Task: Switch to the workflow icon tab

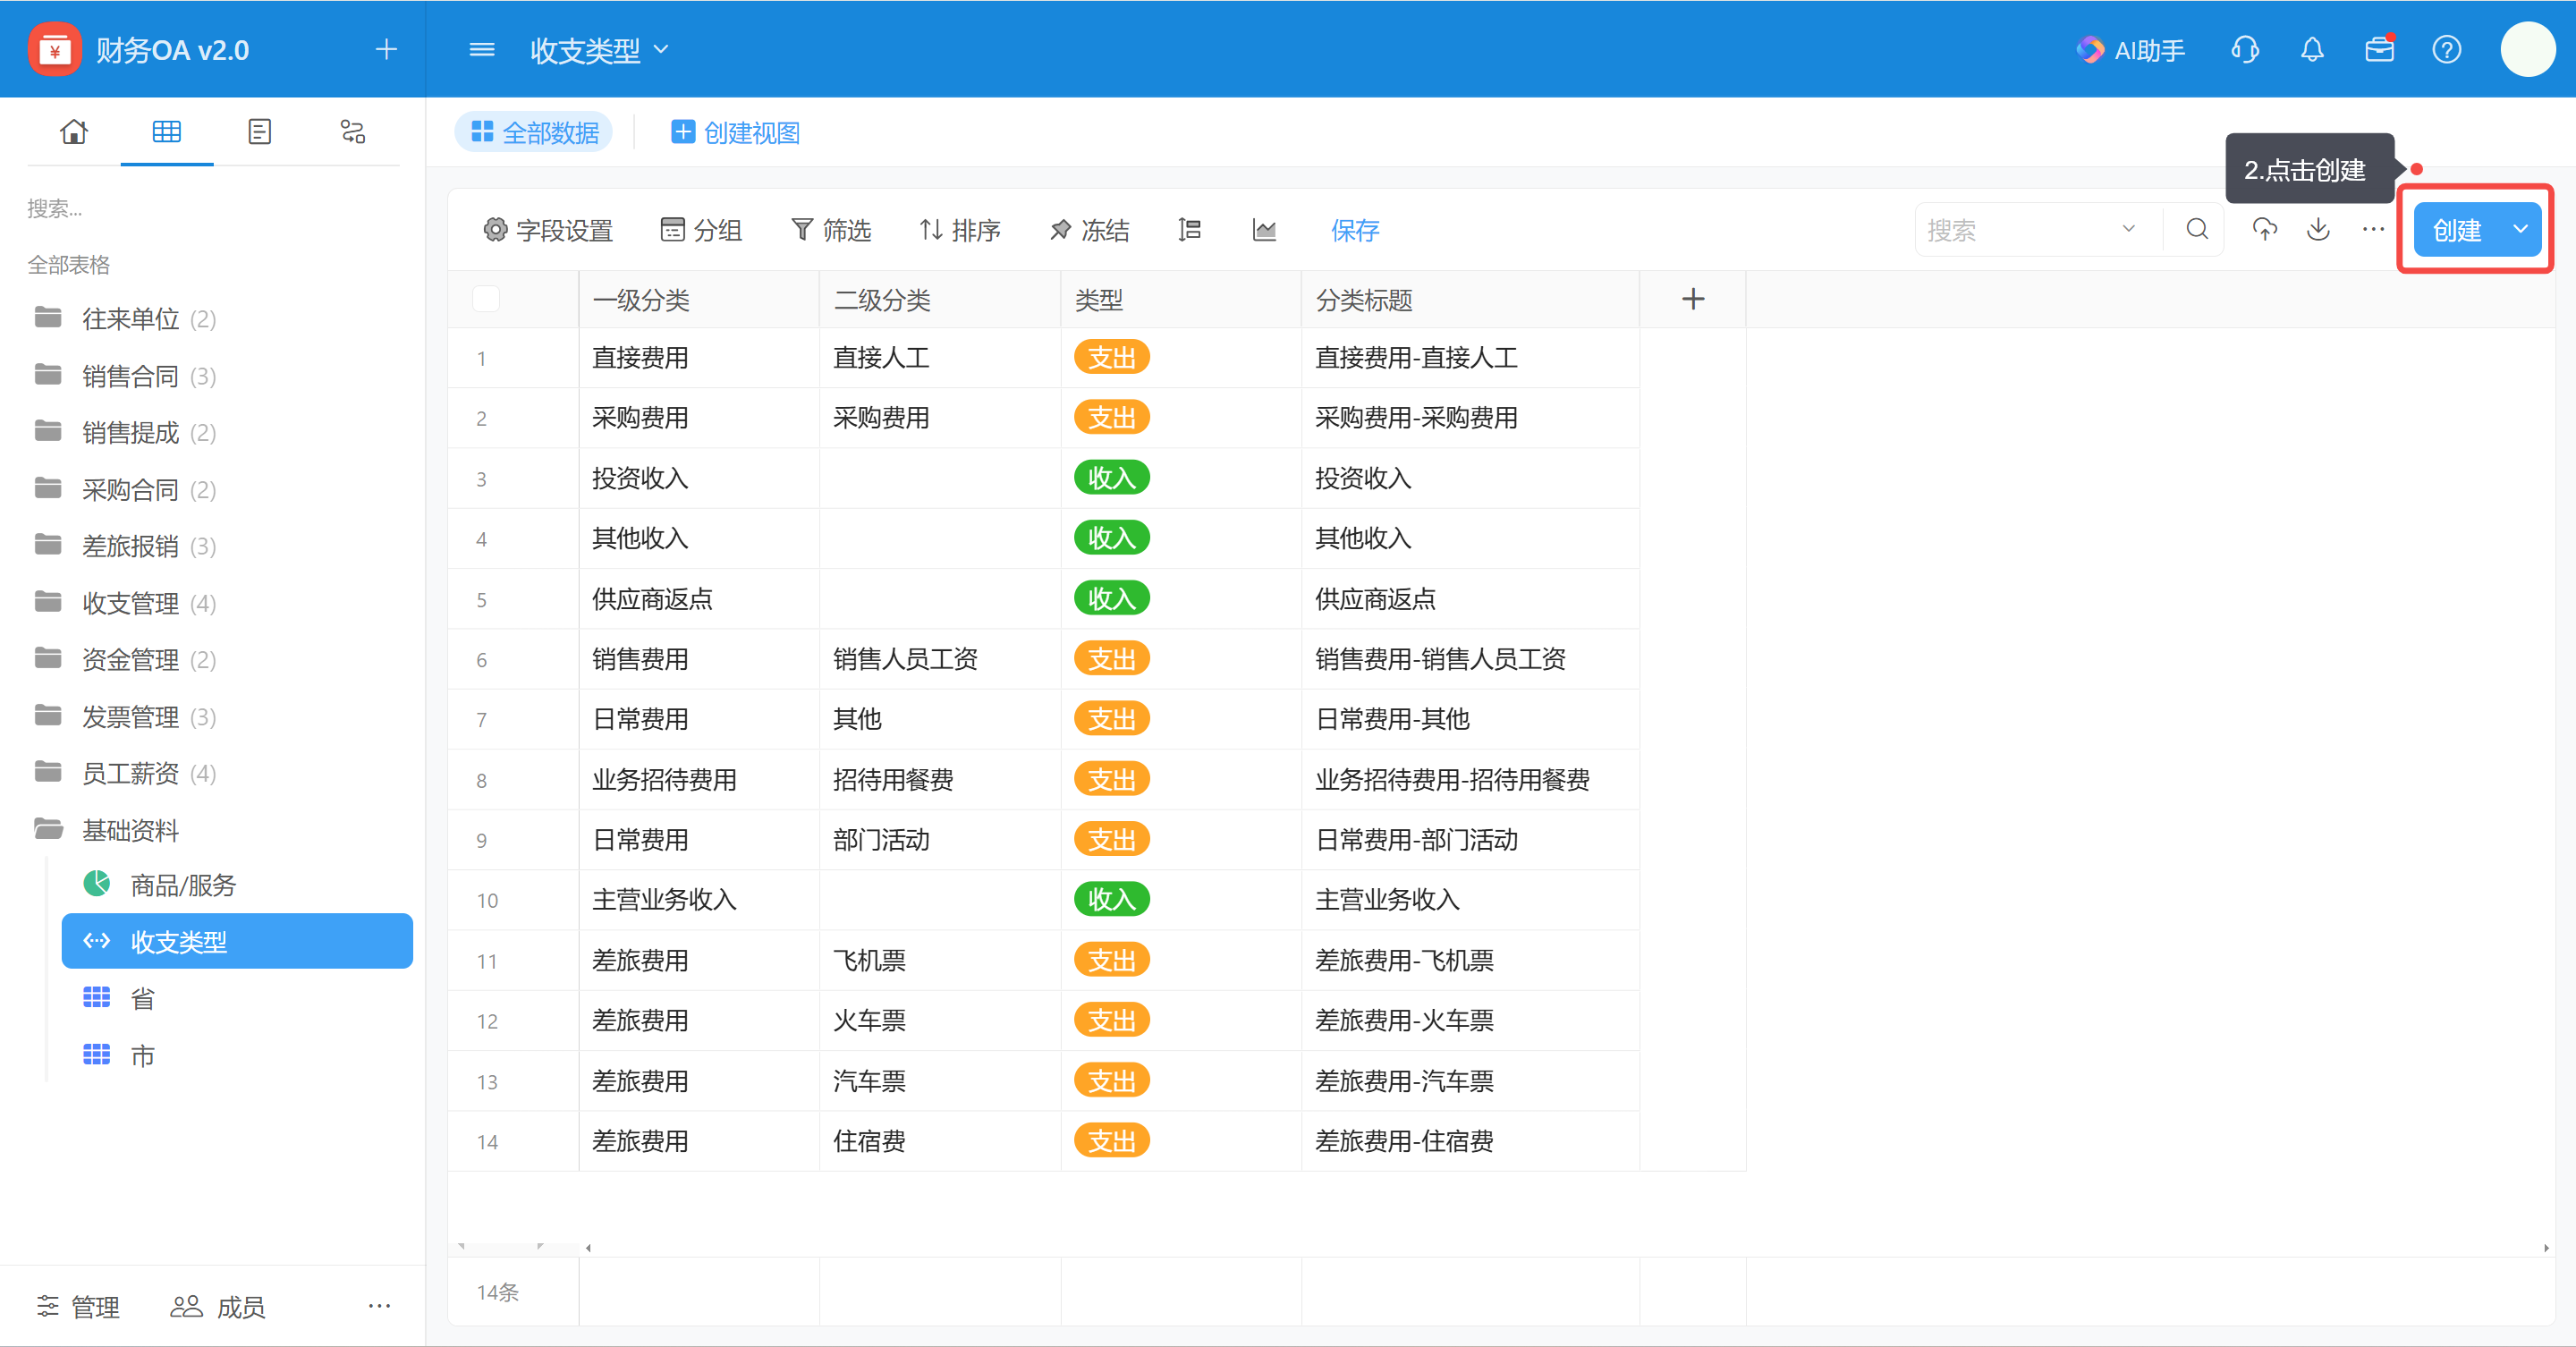Action: click(x=353, y=131)
